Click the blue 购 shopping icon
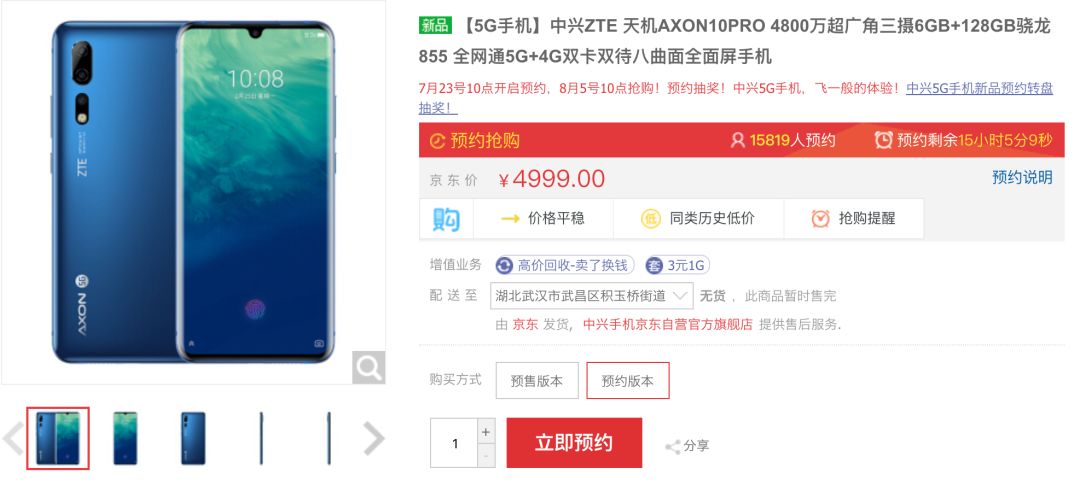Screen dimensions: 1080x480 coord(446,218)
